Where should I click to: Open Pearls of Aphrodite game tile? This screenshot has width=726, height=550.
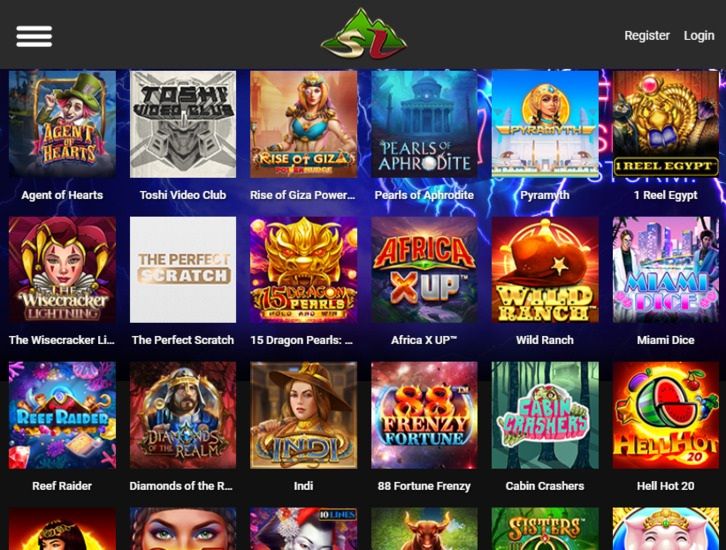[x=424, y=124]
